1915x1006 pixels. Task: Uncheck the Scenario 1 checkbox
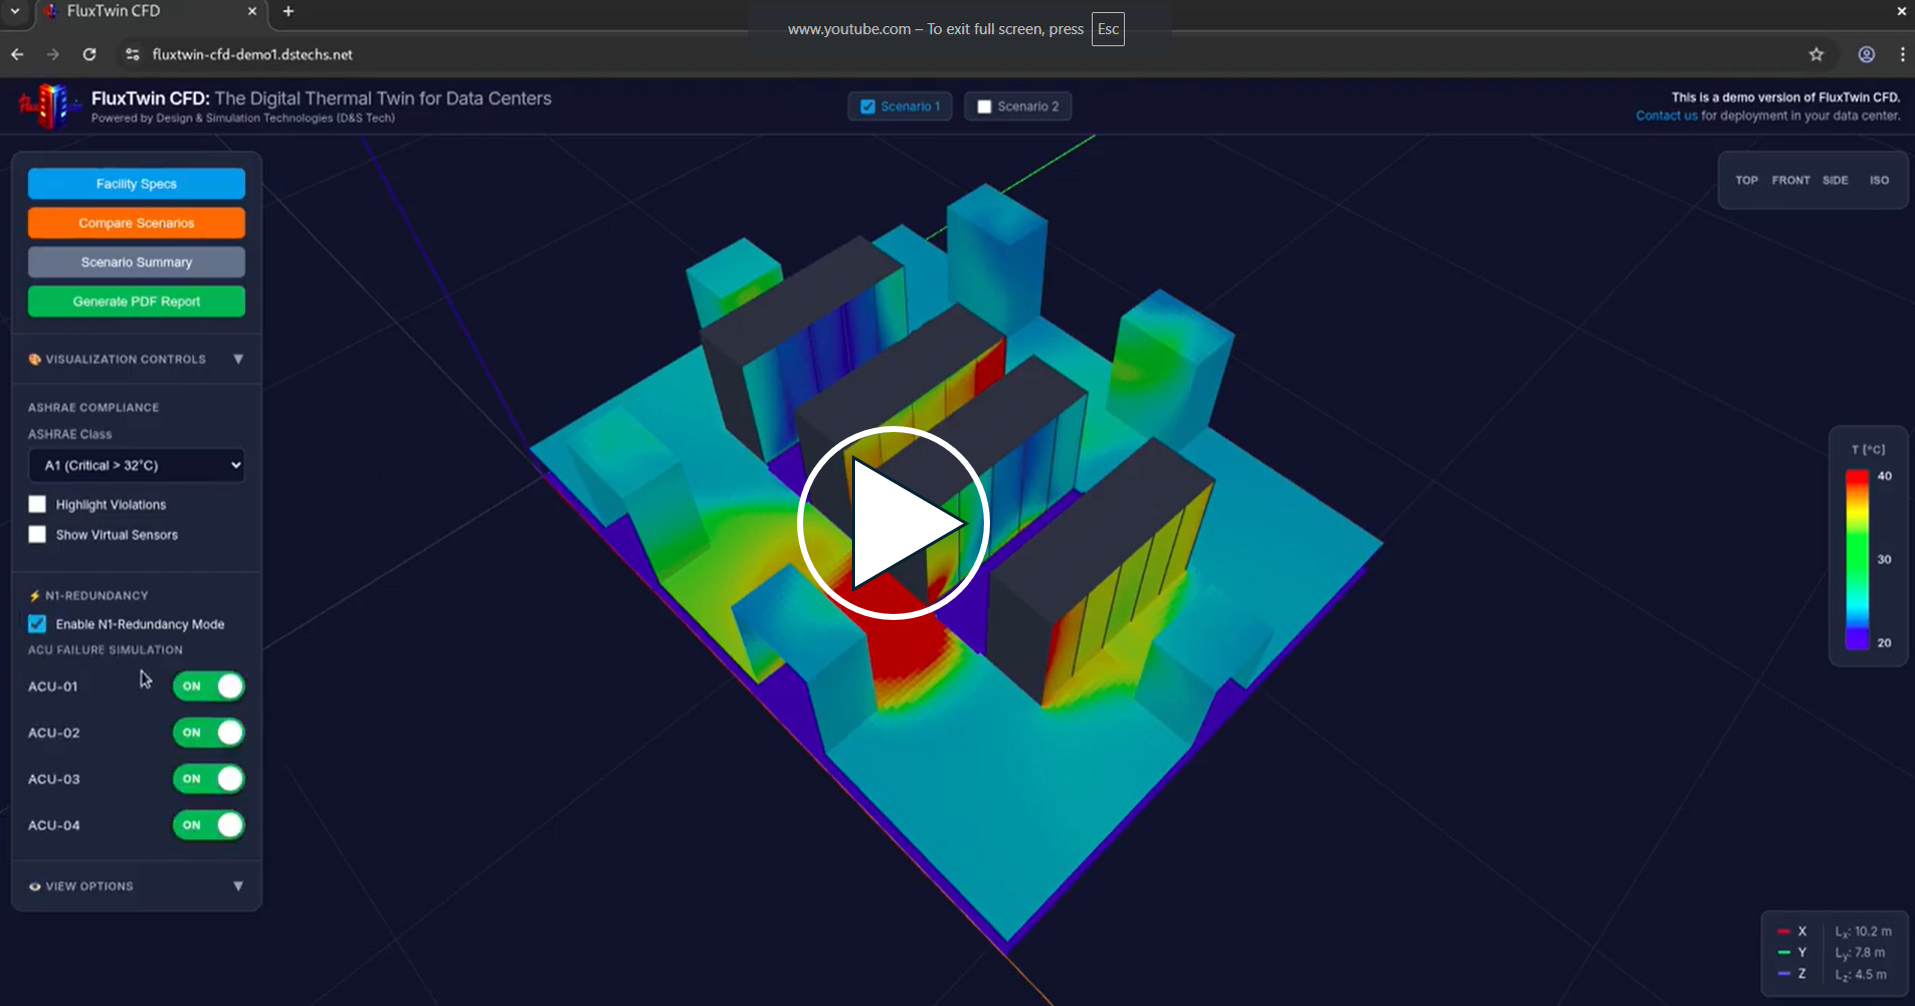[868, 106]
